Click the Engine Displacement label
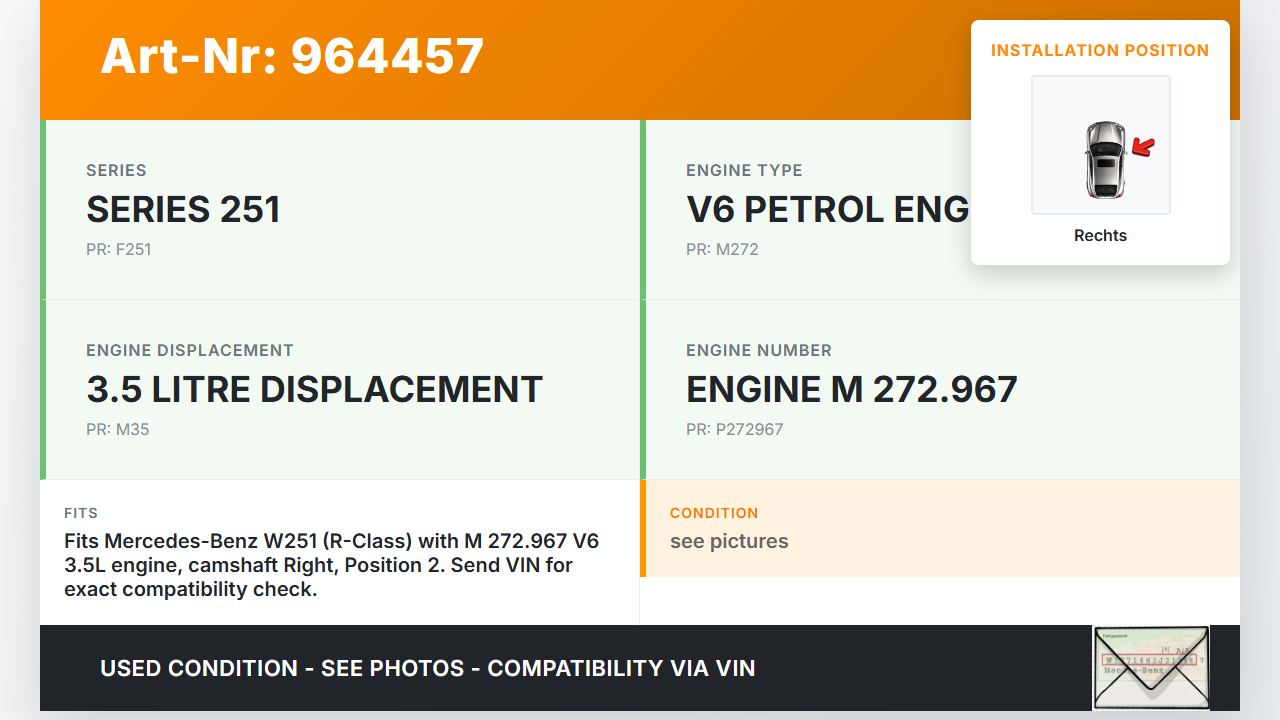The width and height of the screenshot is (1280, 720). (190, 350)
